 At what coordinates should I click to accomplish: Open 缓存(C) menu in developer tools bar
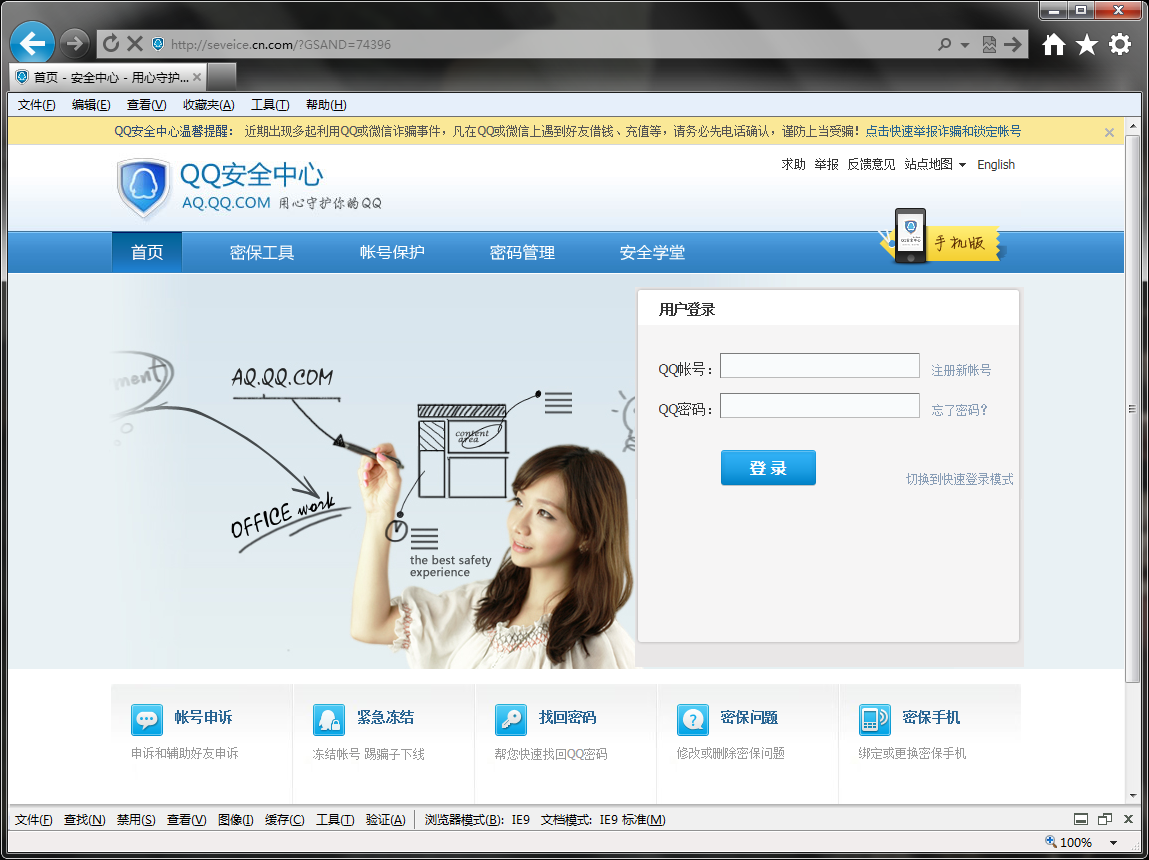(284, 820)
